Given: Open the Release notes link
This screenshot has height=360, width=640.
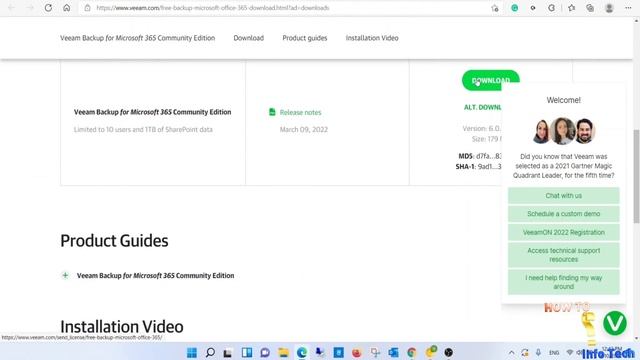Looking at the screenshot, I should tap(300, 112).
